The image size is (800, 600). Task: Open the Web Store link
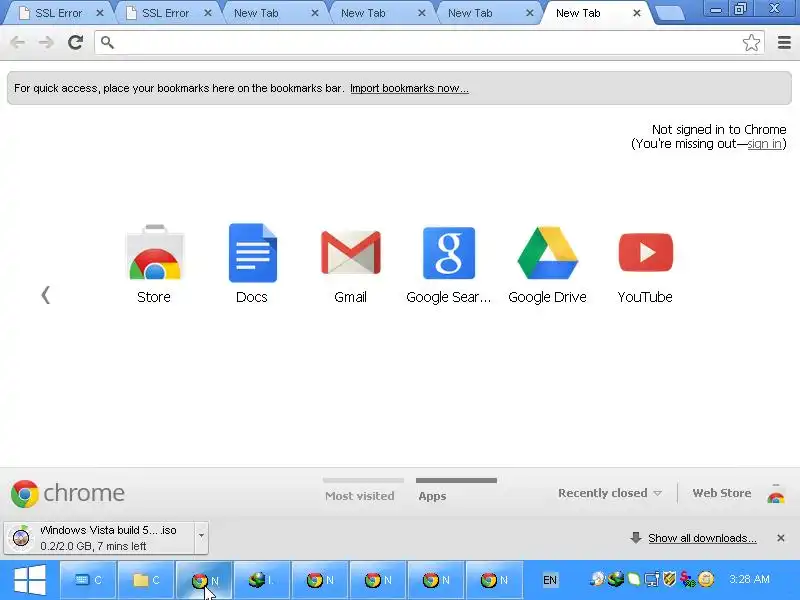(721, 493)
